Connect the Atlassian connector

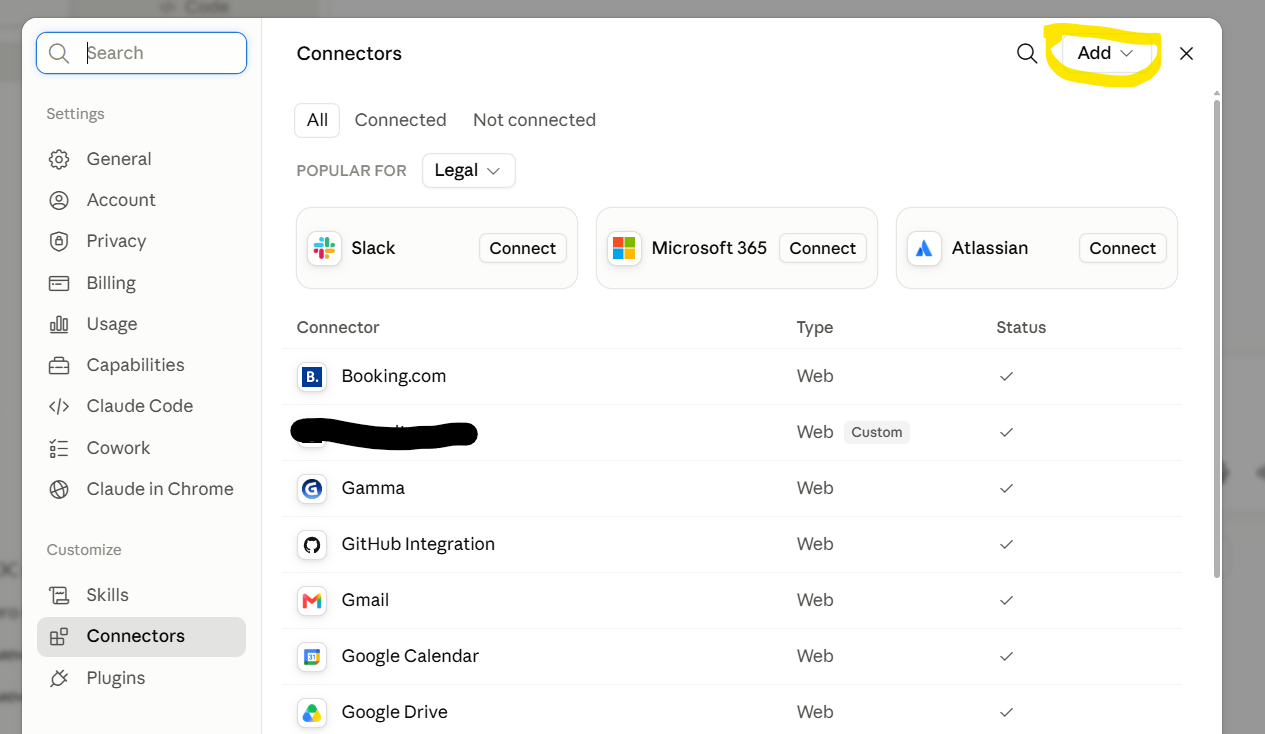(1123, 248)
